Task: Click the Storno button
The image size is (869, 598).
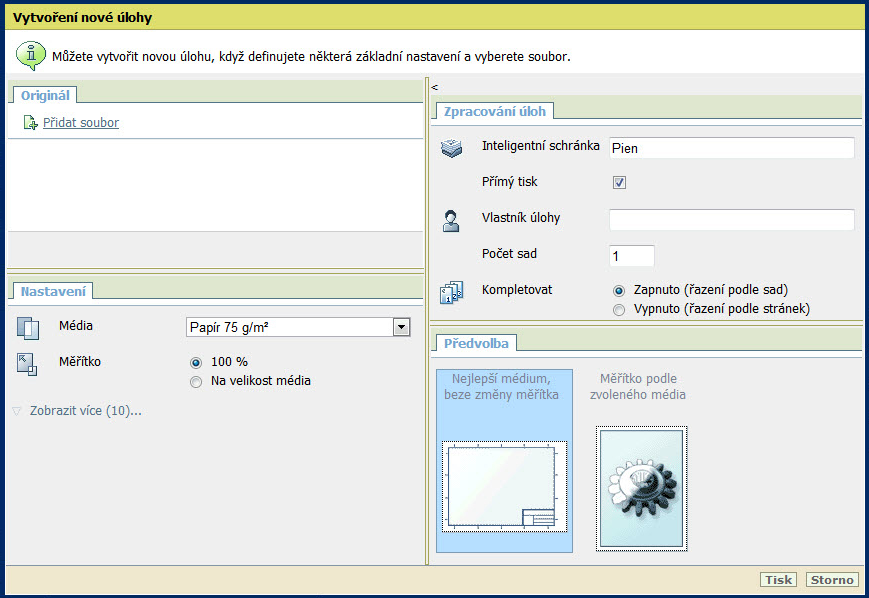Action: 832,580
